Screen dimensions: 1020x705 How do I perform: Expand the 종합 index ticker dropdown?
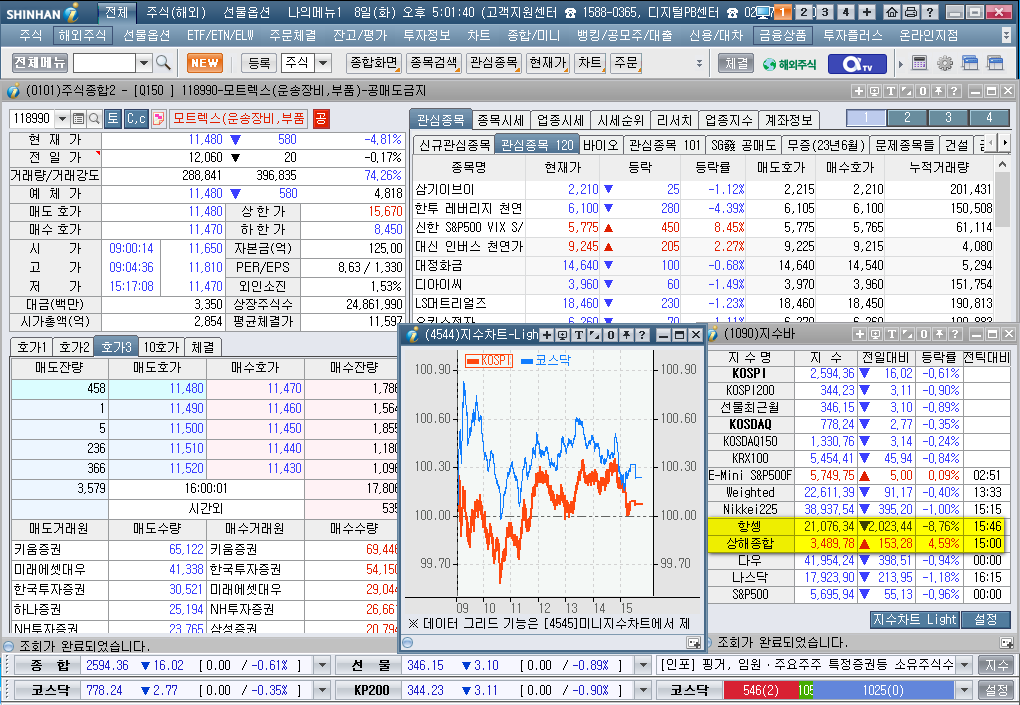tap(321, 665)
